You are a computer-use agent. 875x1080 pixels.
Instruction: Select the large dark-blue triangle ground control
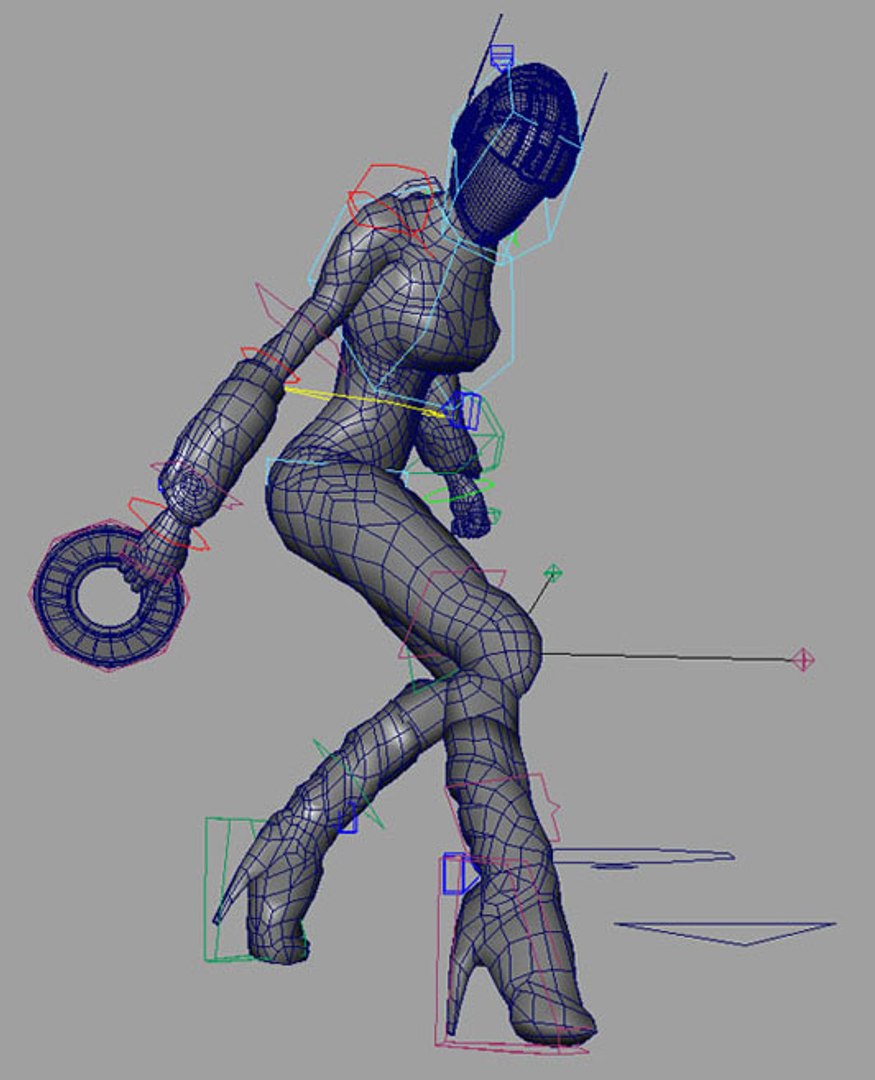[x=725, y=933]
